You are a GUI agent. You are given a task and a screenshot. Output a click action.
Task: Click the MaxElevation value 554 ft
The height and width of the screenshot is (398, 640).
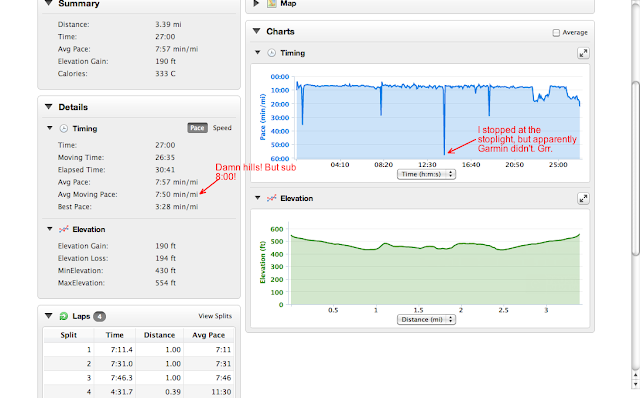[x=165, y=283]
